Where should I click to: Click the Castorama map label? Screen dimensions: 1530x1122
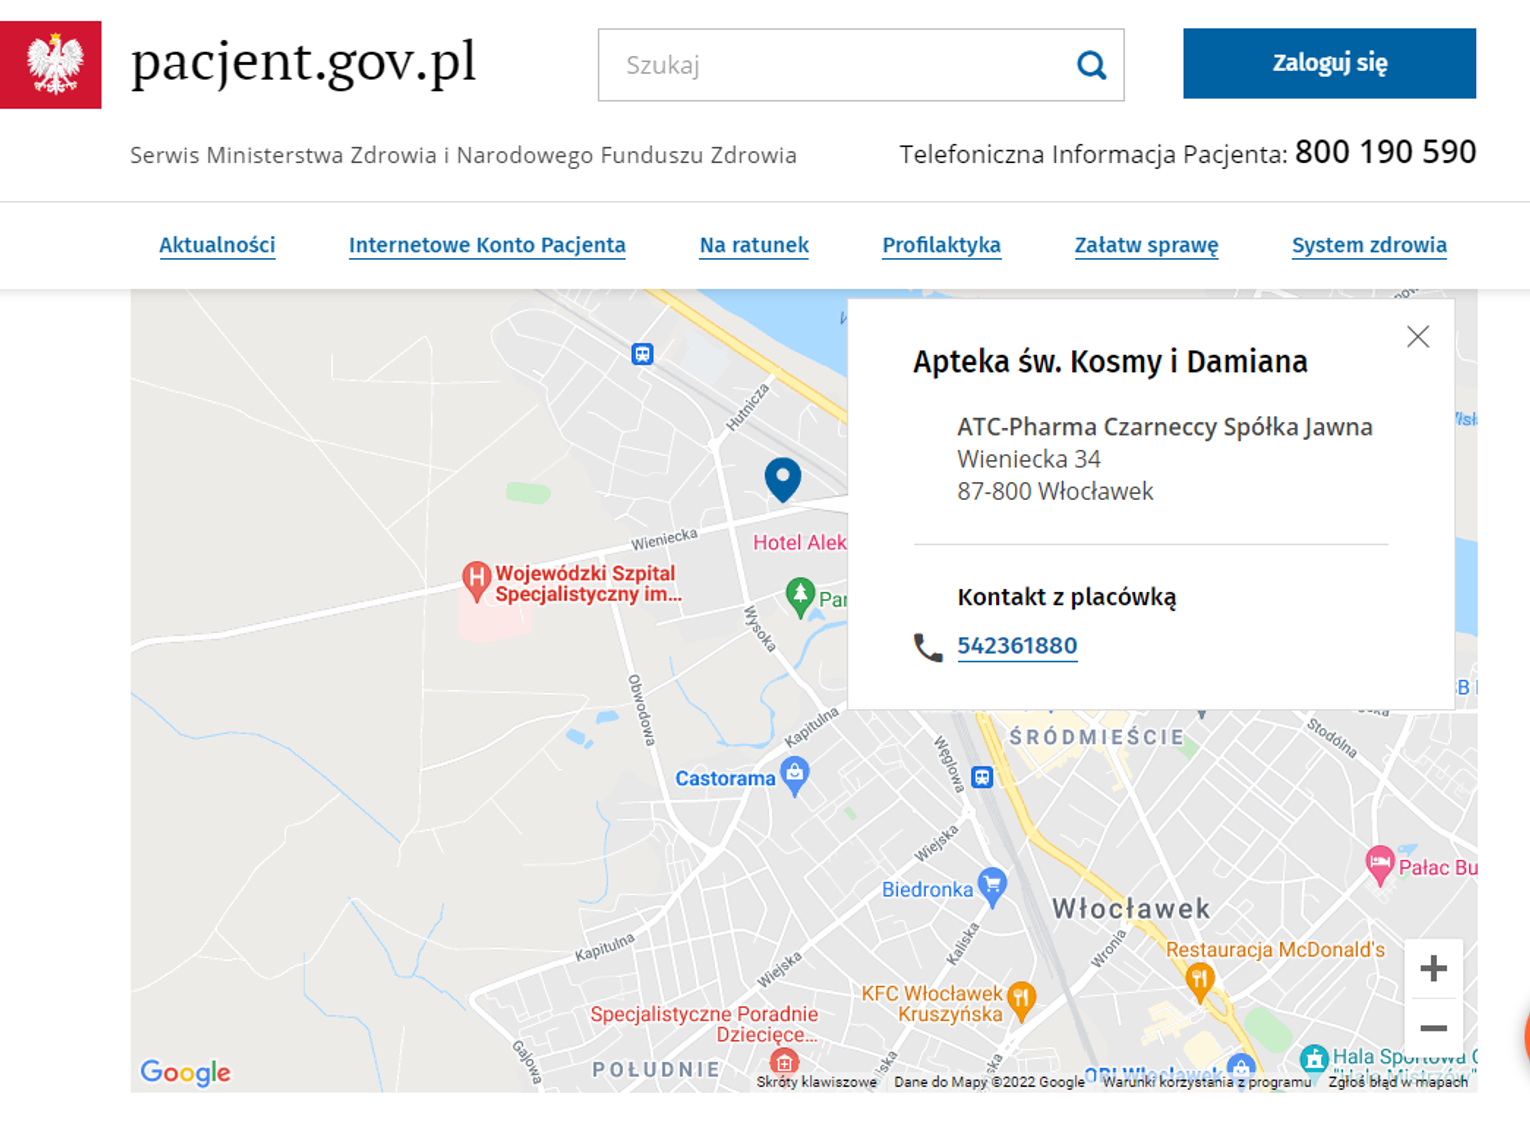[x=725, y=779]
